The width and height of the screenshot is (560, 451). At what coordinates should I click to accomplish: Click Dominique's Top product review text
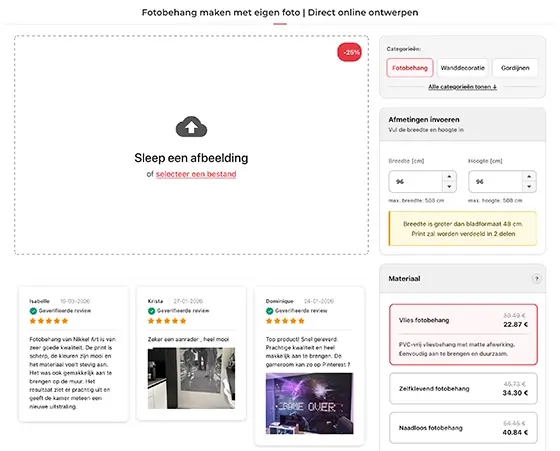308,352
